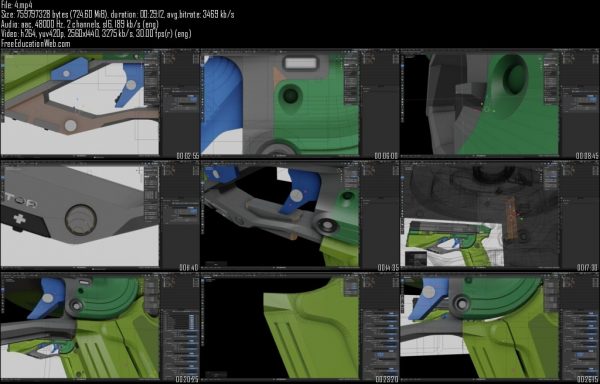Click the 'Audio: aac, 48000 Hz' info line
The width and height of the screenshot is (600, 384).
pyautogui.click(x=80, y=24)
